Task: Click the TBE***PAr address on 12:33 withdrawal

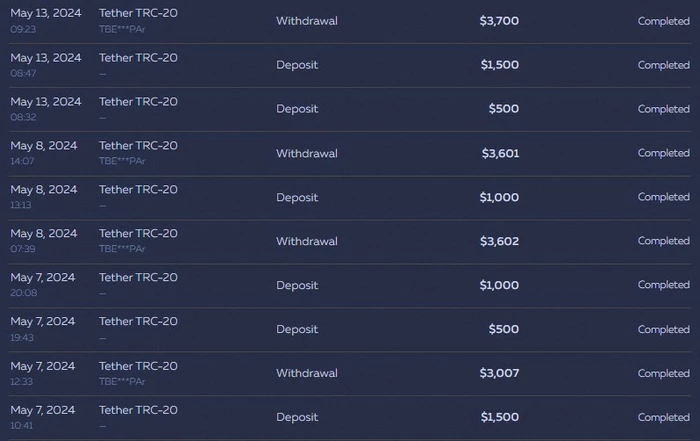Action: coord(122,381)
